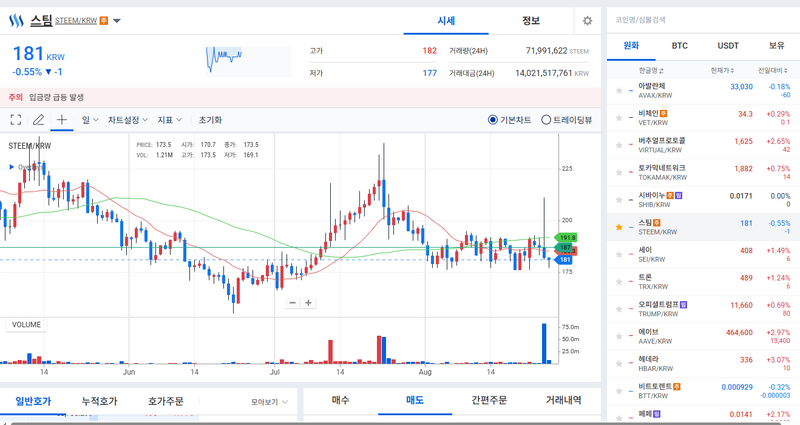This screenshot has height=425, width=800.
Task: Sort list by 전일대비 column
Action: tap(773, 70)
